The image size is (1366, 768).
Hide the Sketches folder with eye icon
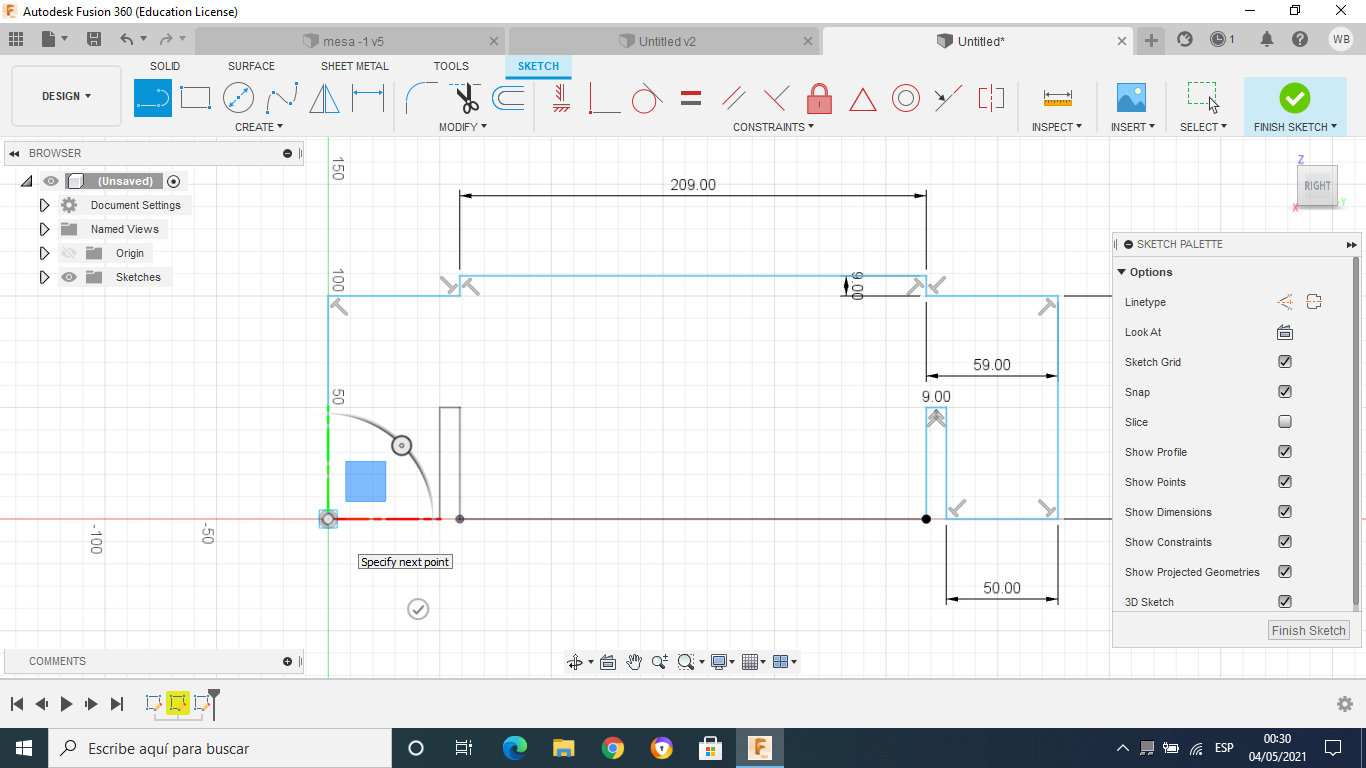[x=69, y=277]
